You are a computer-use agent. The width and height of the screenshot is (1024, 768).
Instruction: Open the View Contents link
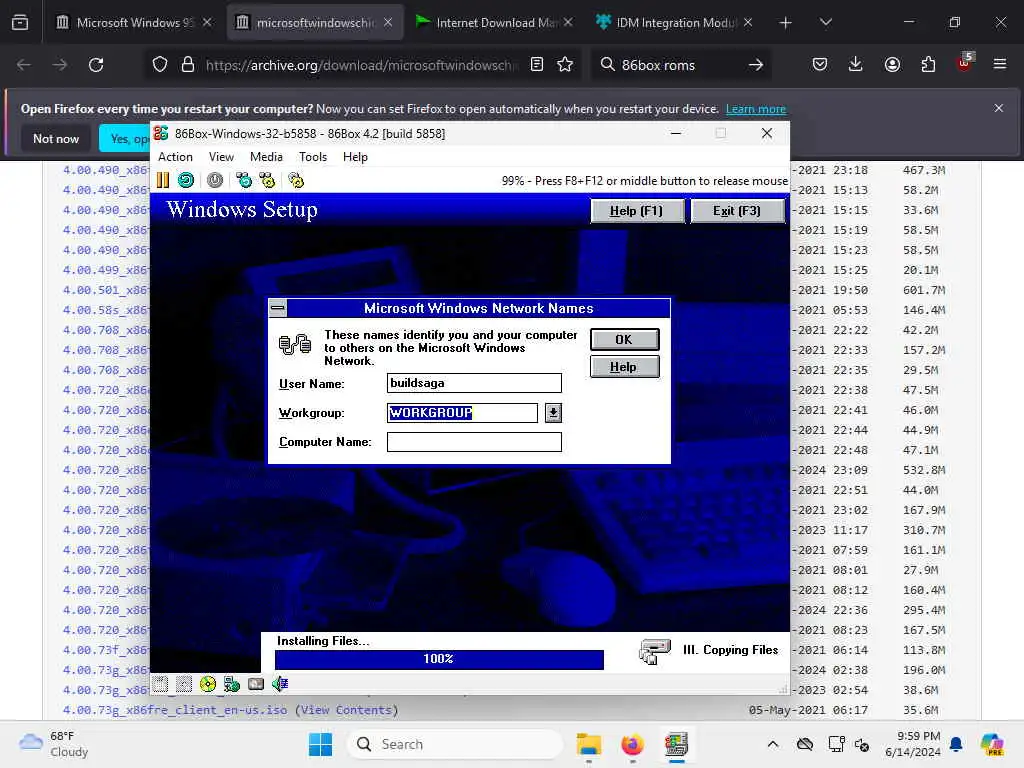[346, 710]
